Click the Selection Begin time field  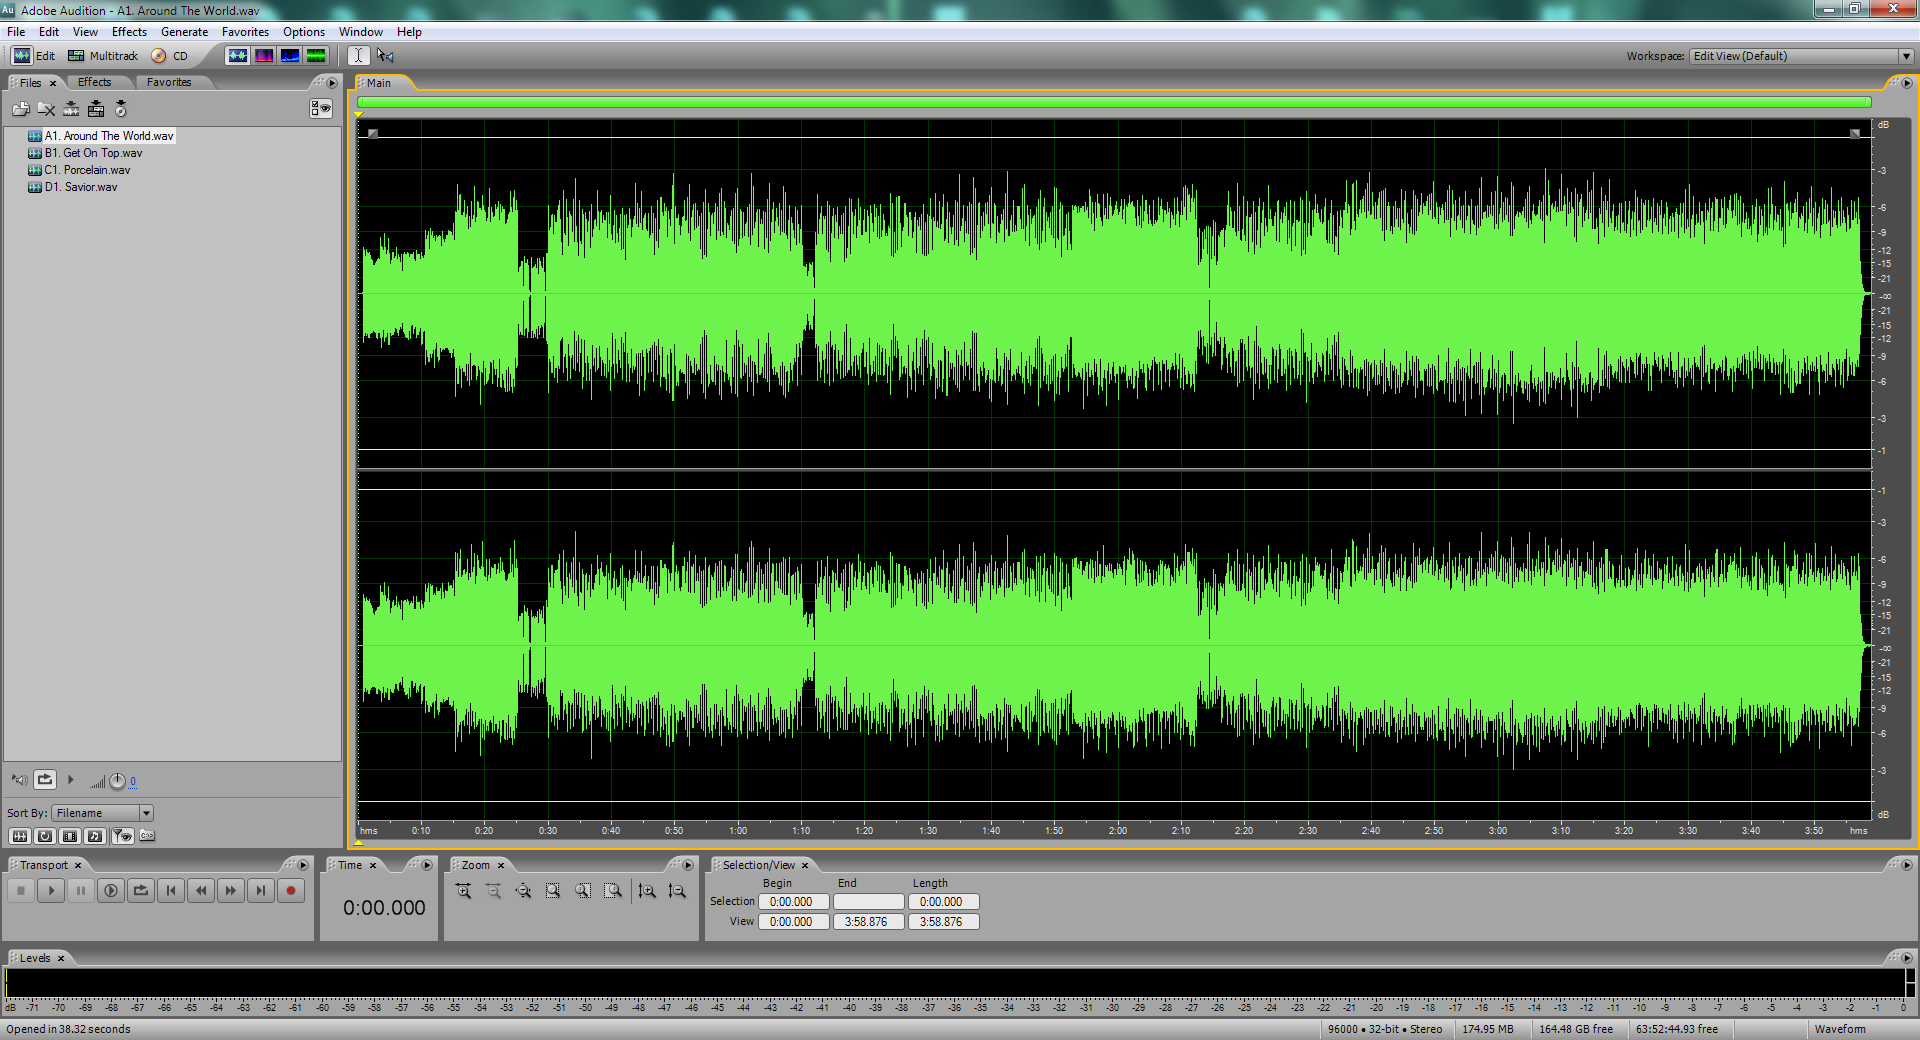click(x=792, y=902)
